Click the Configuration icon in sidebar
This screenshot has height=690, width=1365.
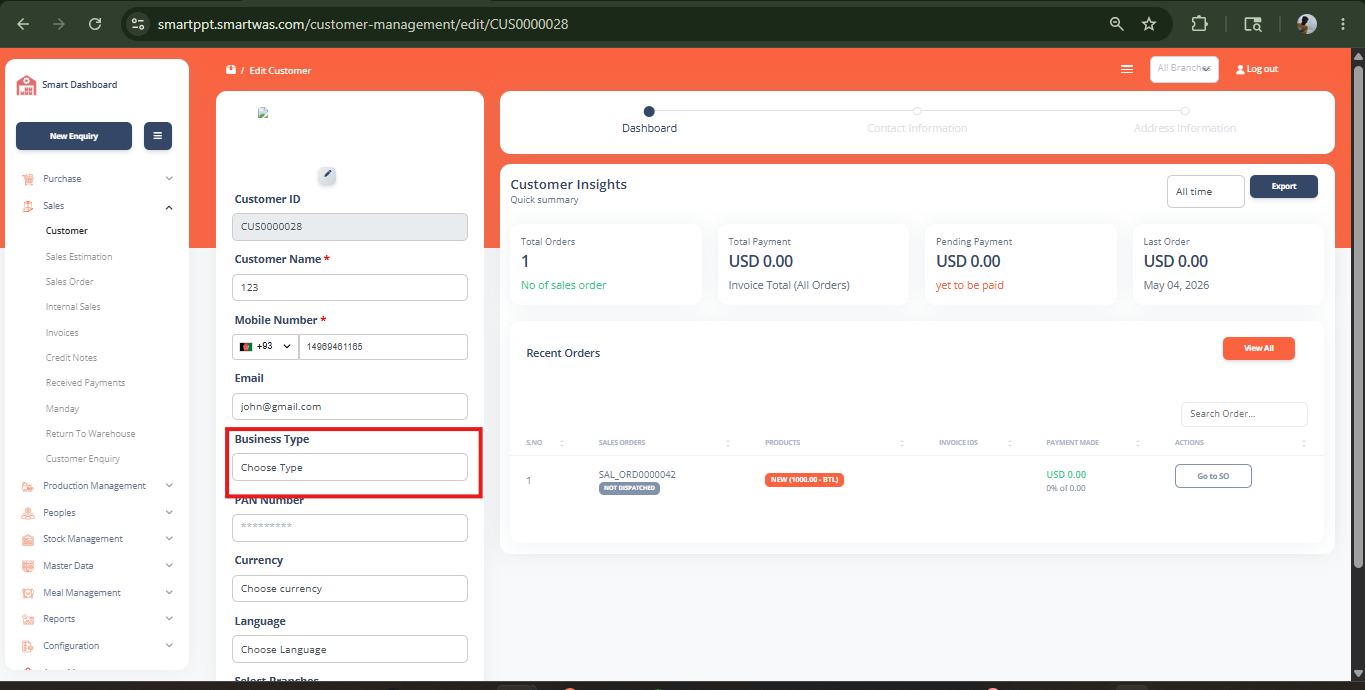pyautogui.click(x=28, y=646)
